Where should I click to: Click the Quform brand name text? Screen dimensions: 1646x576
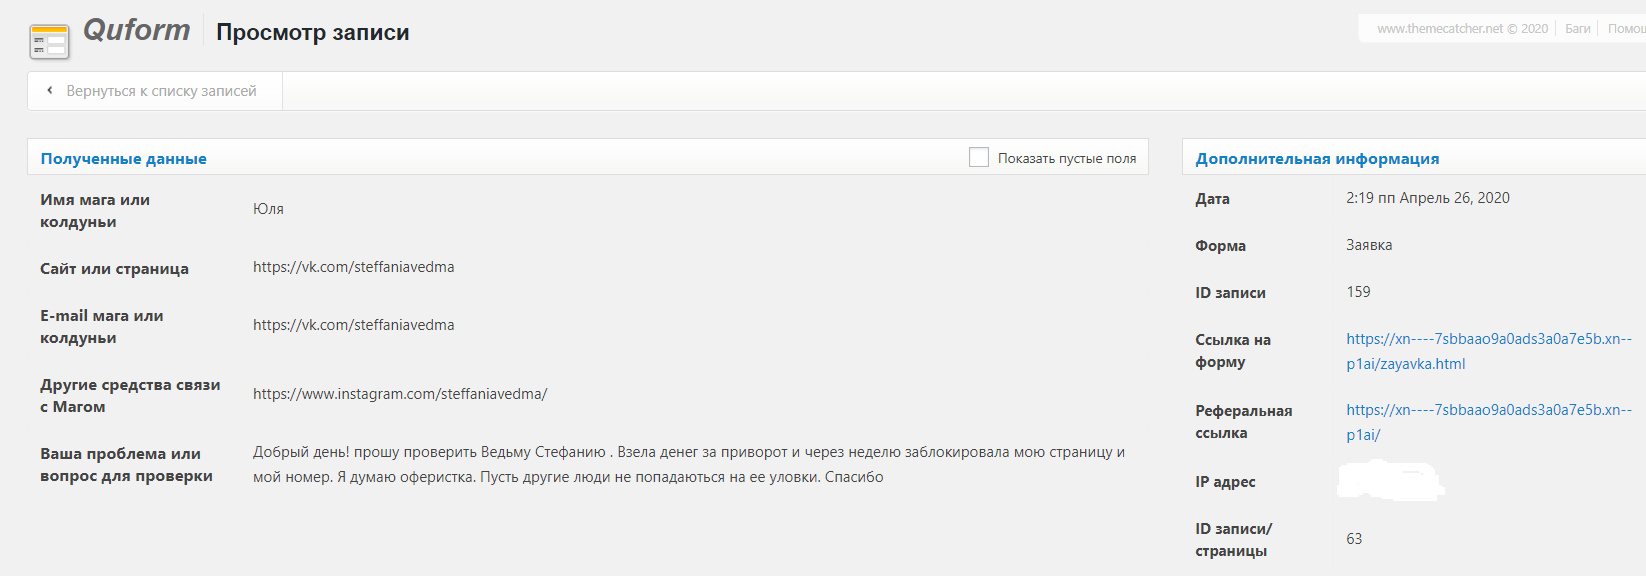tap(137, 31)
